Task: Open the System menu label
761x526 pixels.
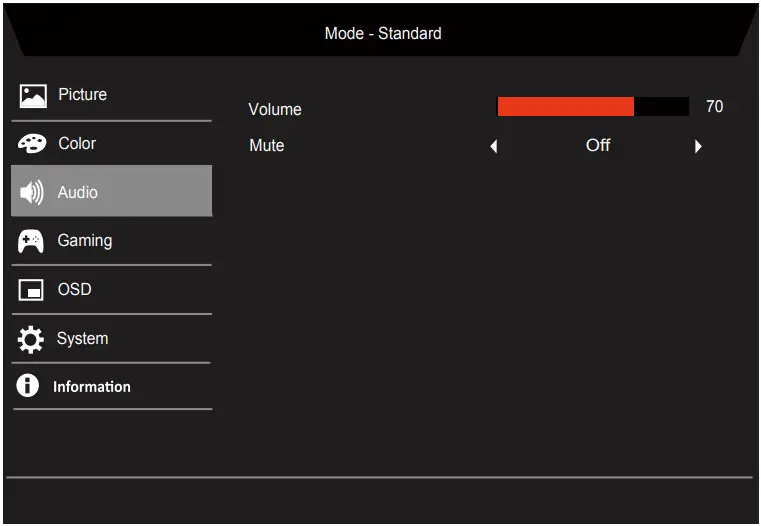Action: click(x=82, y=339)
